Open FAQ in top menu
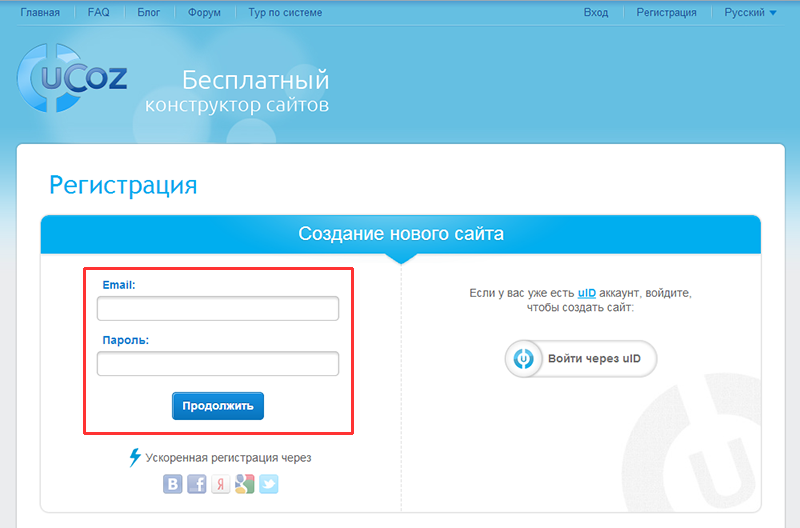The height and width of the screenshot is (528, 800). [x=98, y=12]
